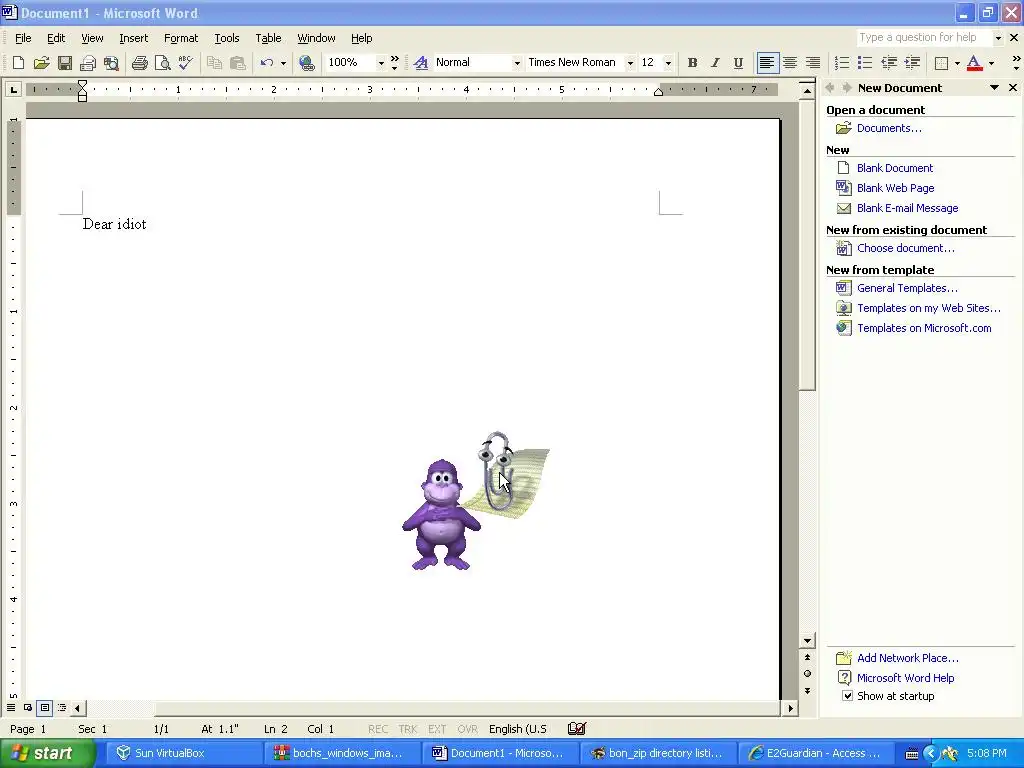1024x768 pixels.
Task: Click the Select Browse Object circle button
Action: click(807, 673)
